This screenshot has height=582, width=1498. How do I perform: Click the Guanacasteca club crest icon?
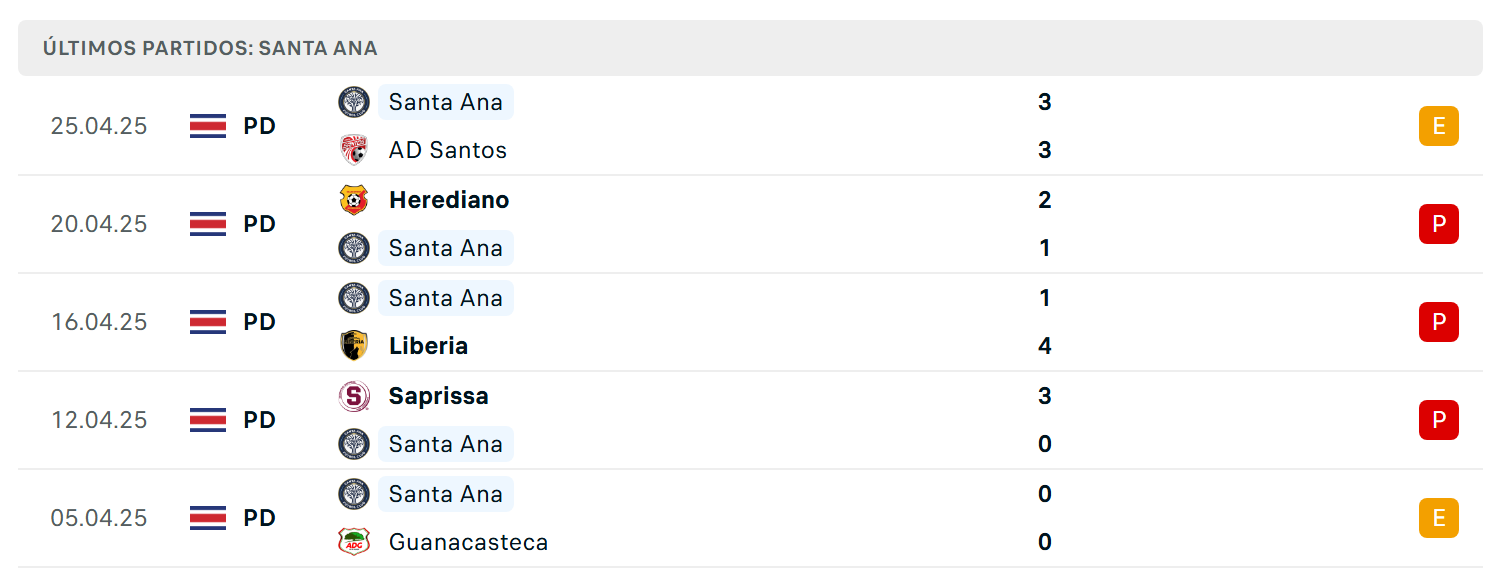pyautogui.click(x=354, y=542)
